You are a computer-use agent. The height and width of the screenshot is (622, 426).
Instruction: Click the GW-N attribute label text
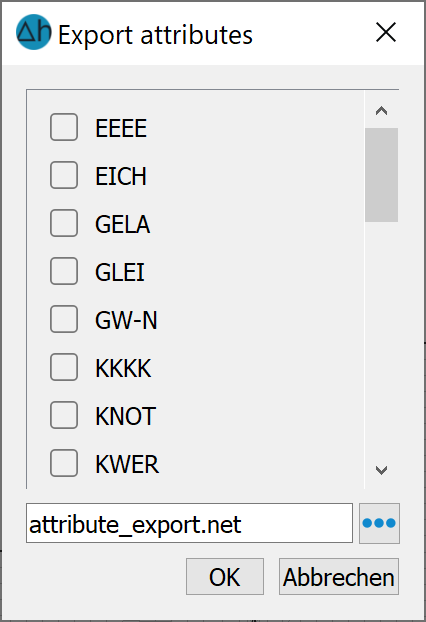[126, 320]
